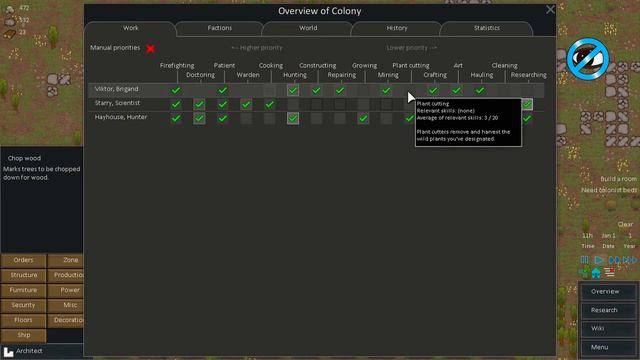Open the Power architect category

click(x=65, y=290)
